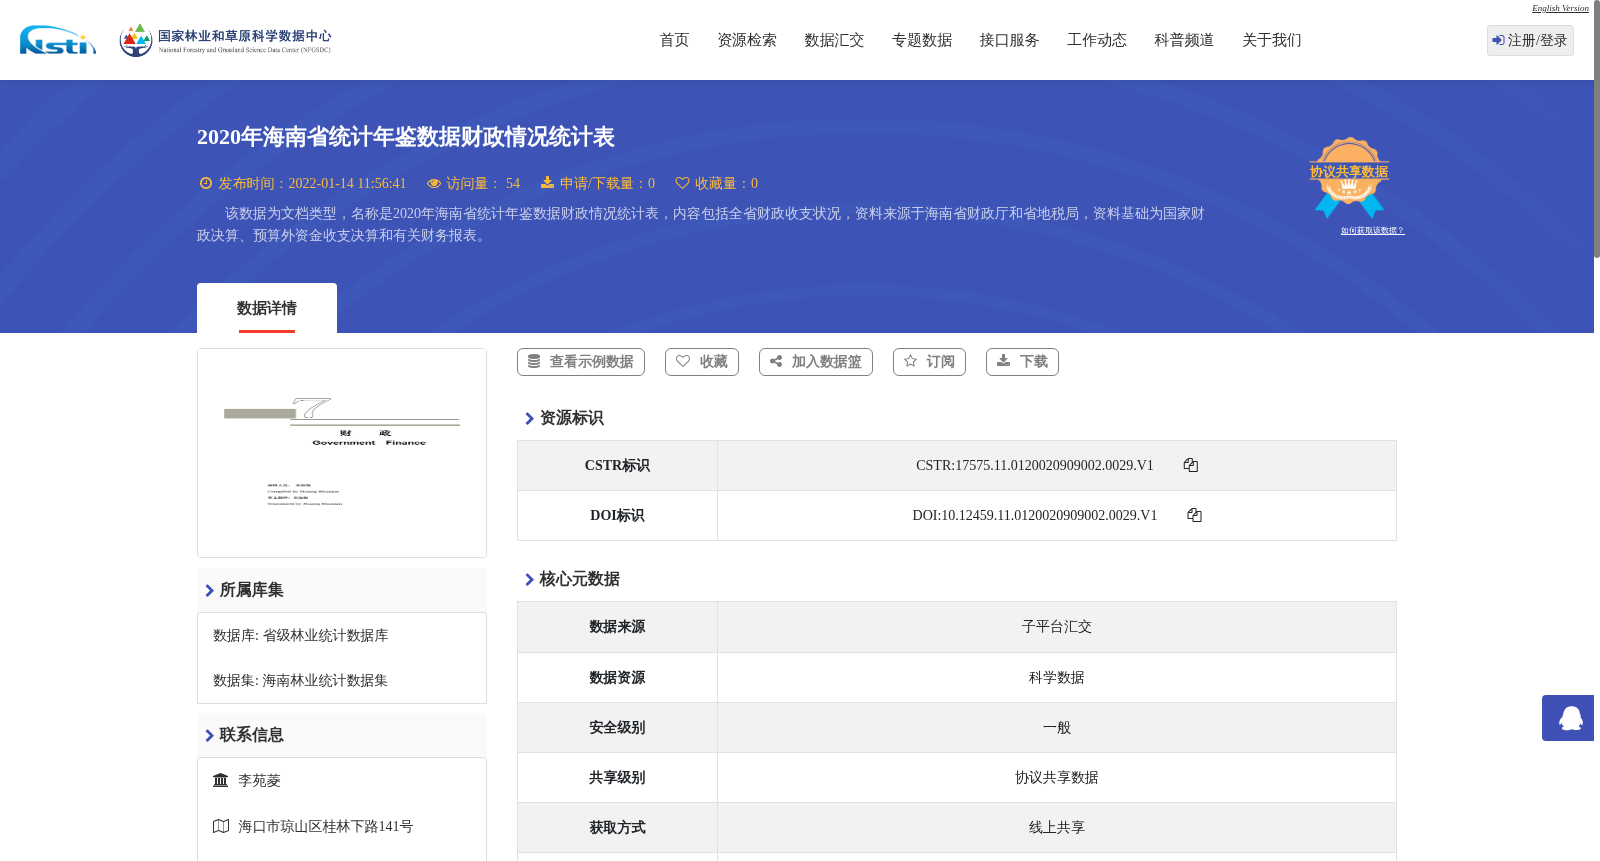Open the 接口服务 menu
1600x861 pixels.
1009,40
